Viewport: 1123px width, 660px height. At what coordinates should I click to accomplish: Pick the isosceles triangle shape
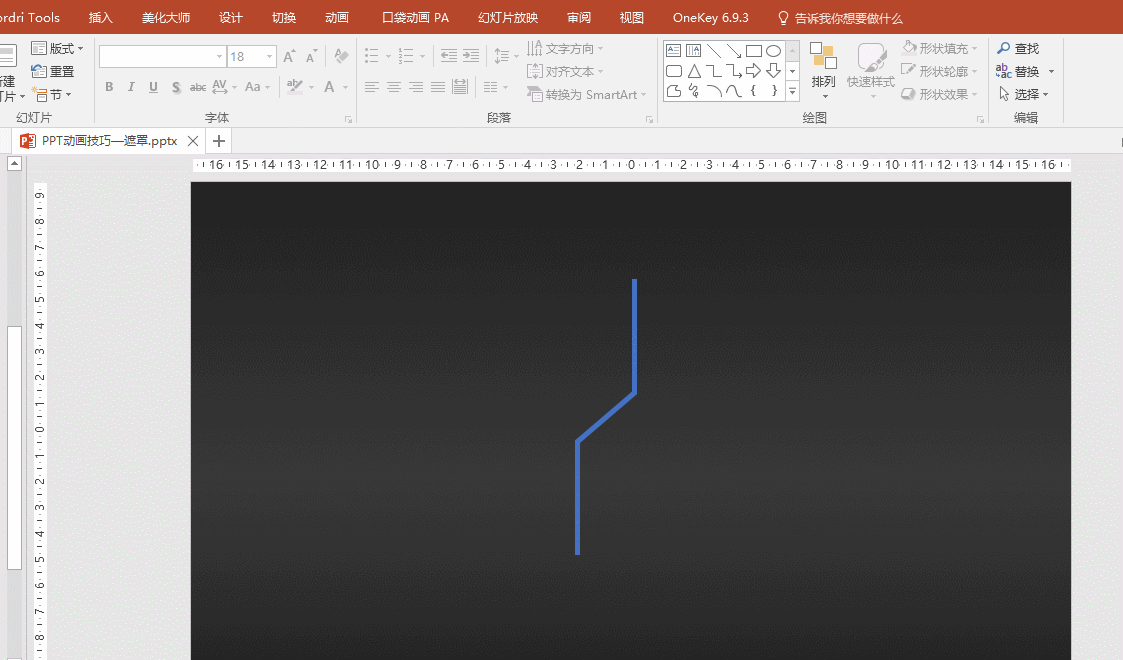click(694, 71)
